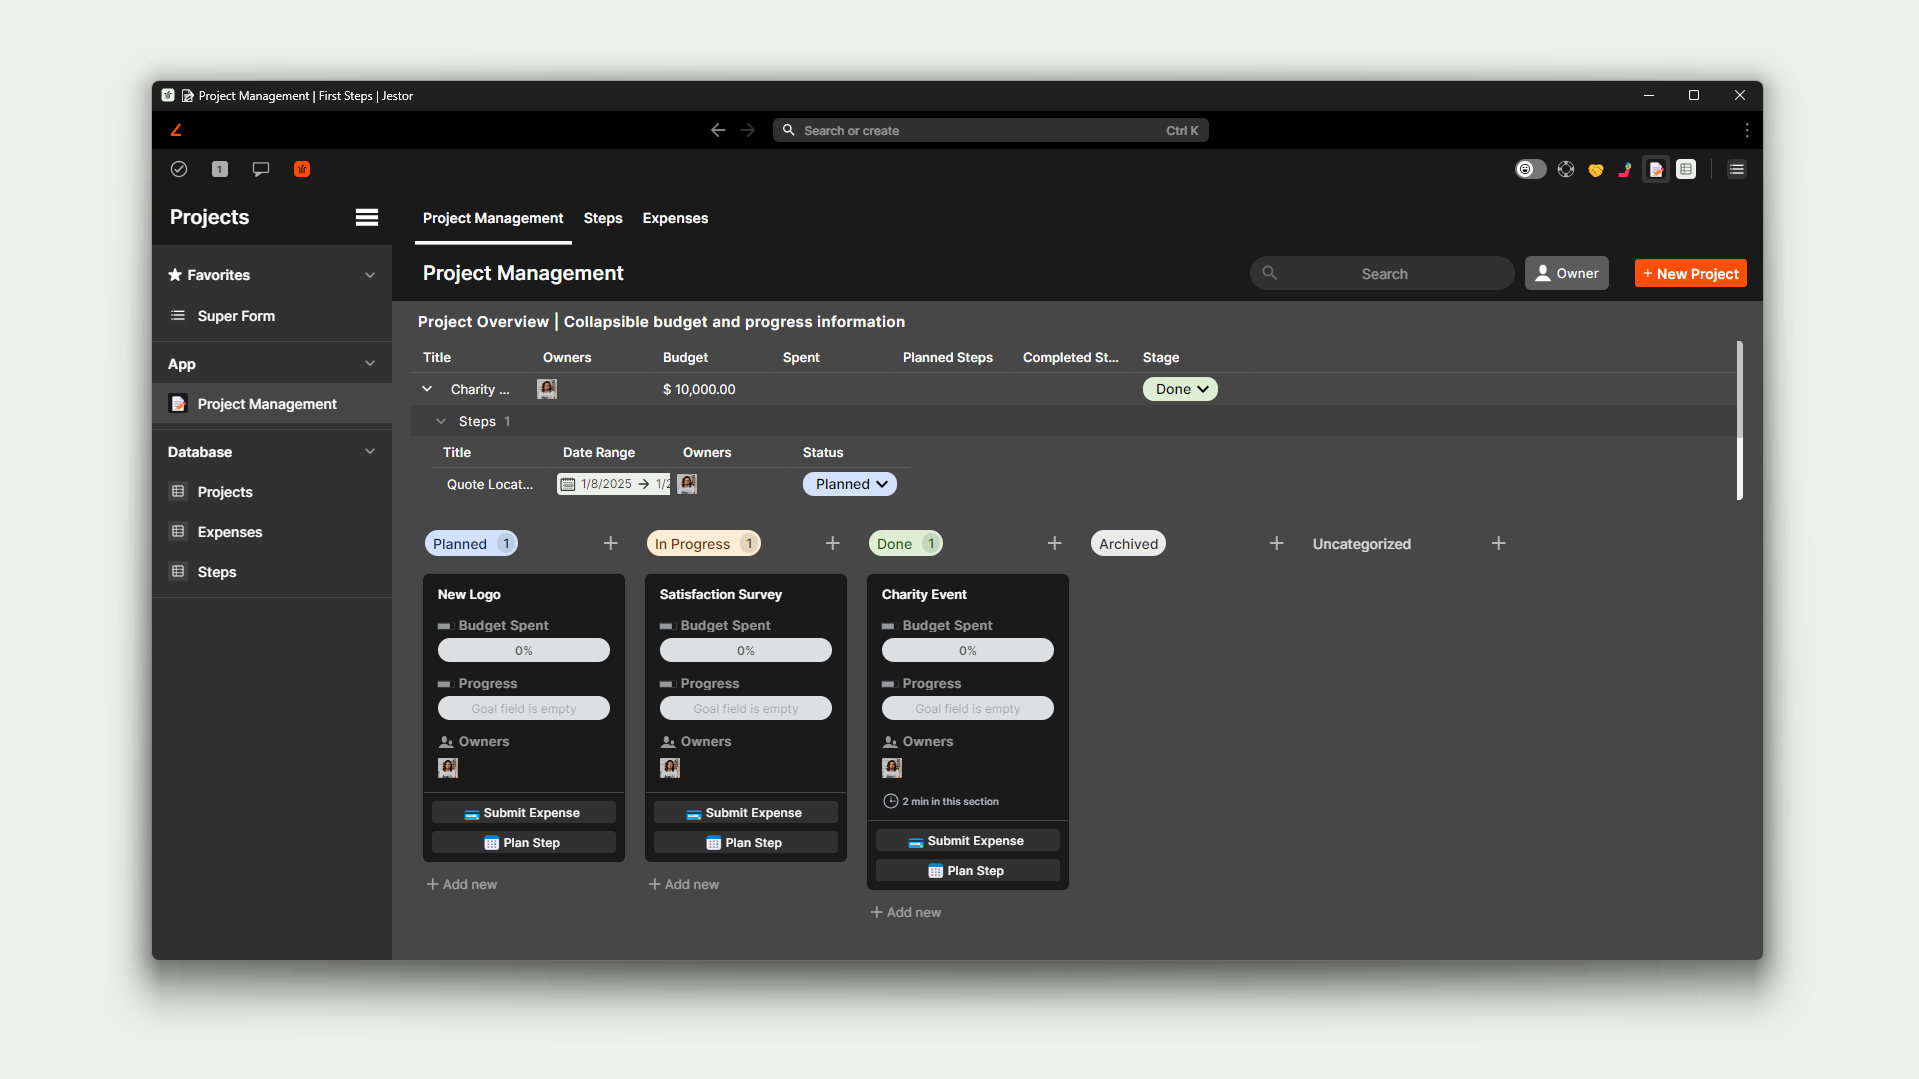This screenshot has height=1079, width=1919.
Task: Click the owner avatar in Quote Locat... row
Action: [x=687, y=484]
